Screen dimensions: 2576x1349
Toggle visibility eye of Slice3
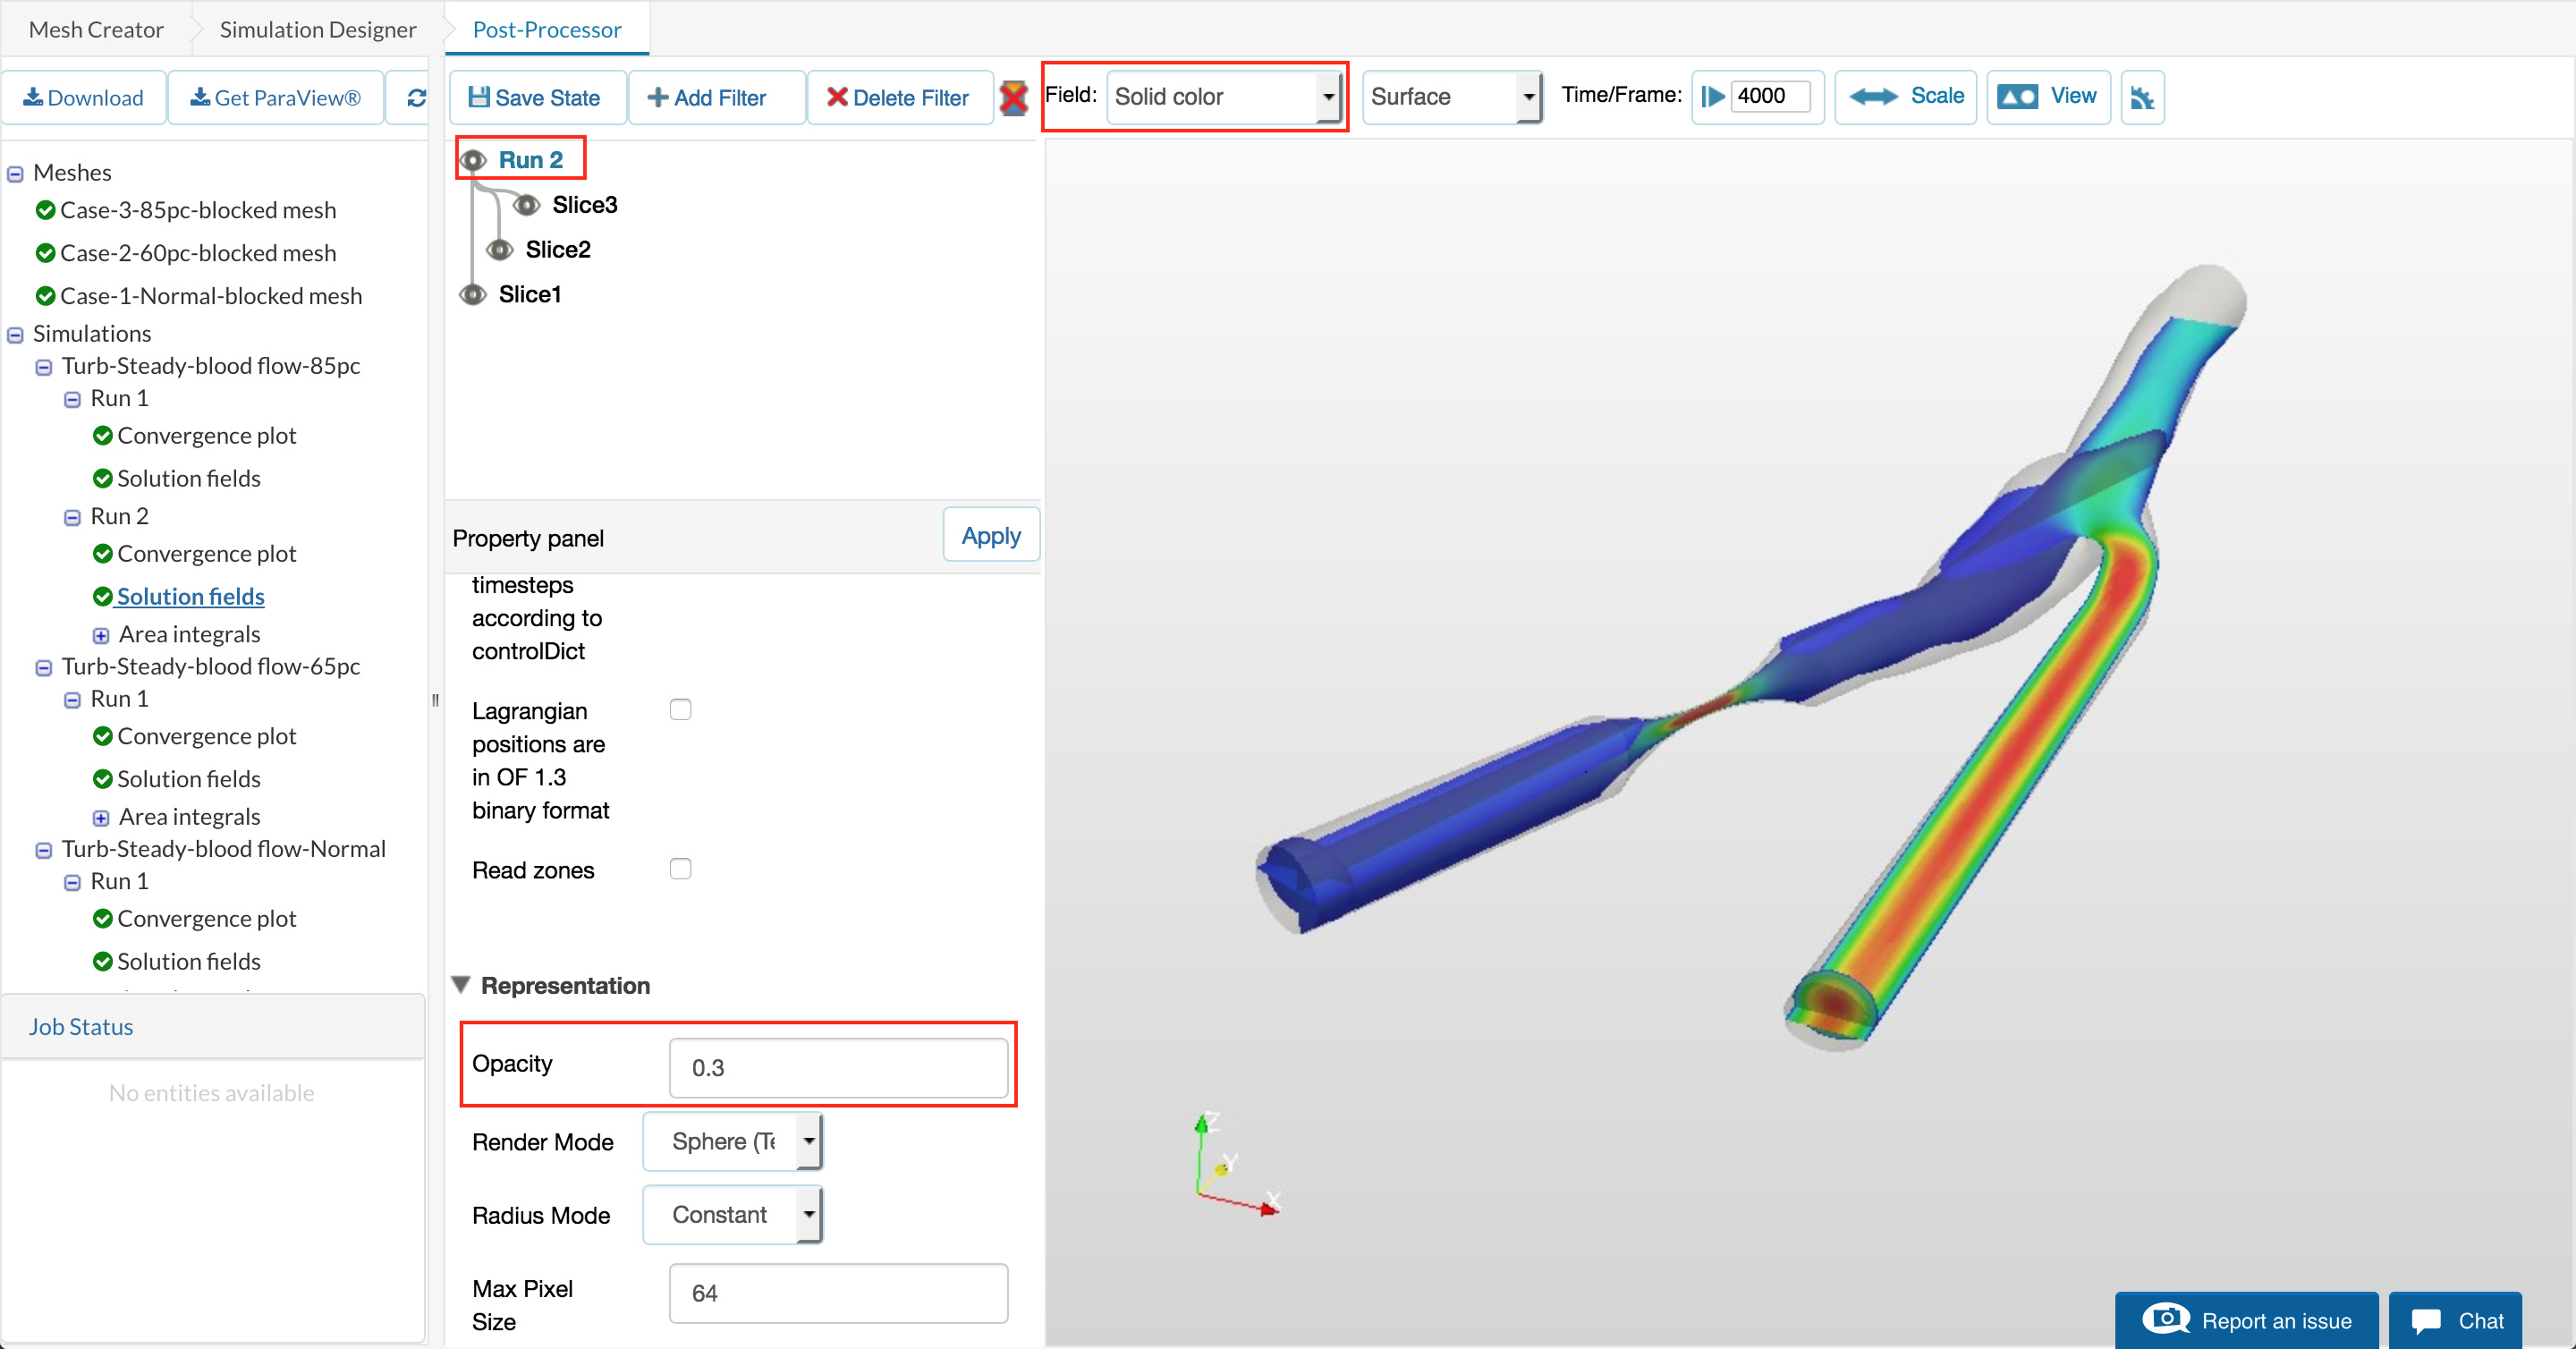tap(526, 205)
